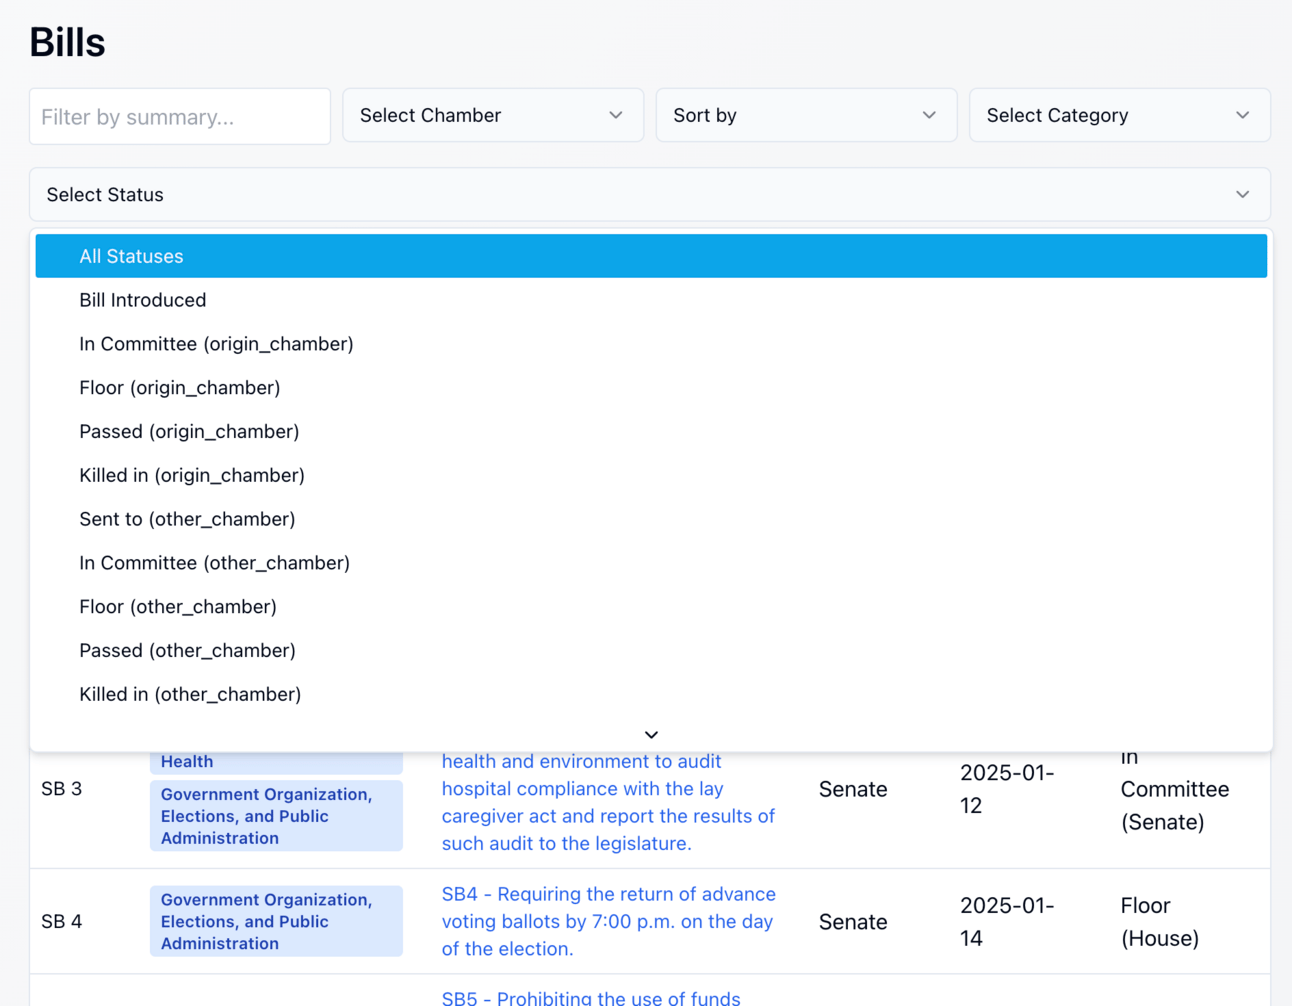Click the Senate chamber cell in SB 3 row

tap(853, 789)
